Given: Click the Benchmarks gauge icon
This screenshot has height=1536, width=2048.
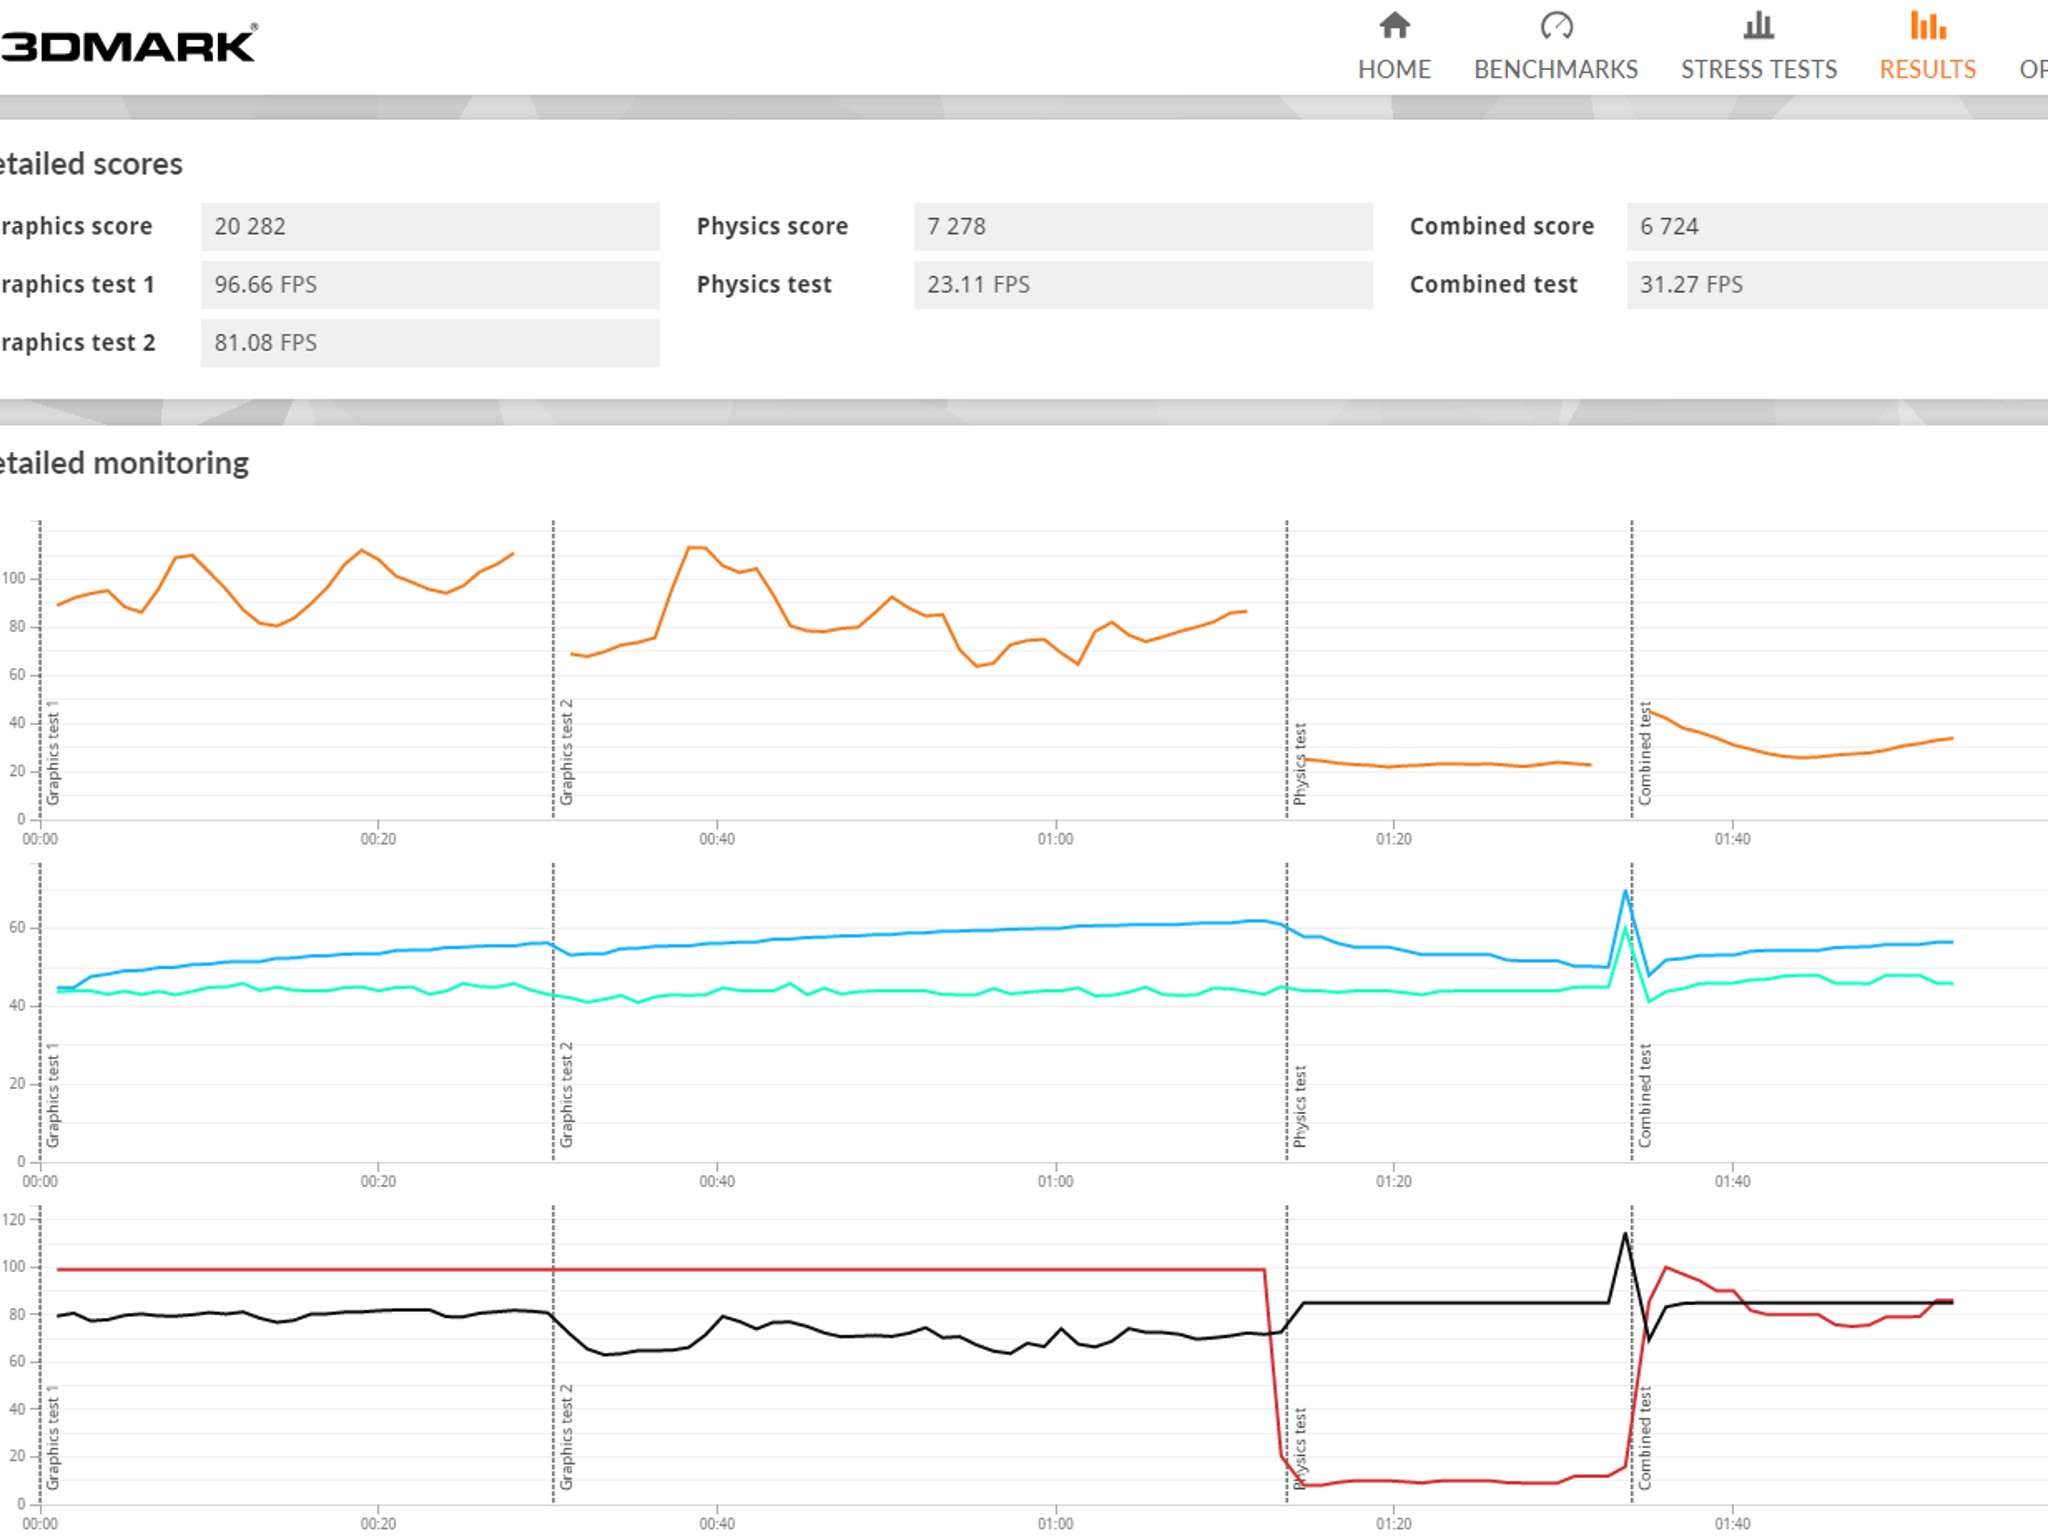Looking at the screenshot, I should [x=1556, y=26].
